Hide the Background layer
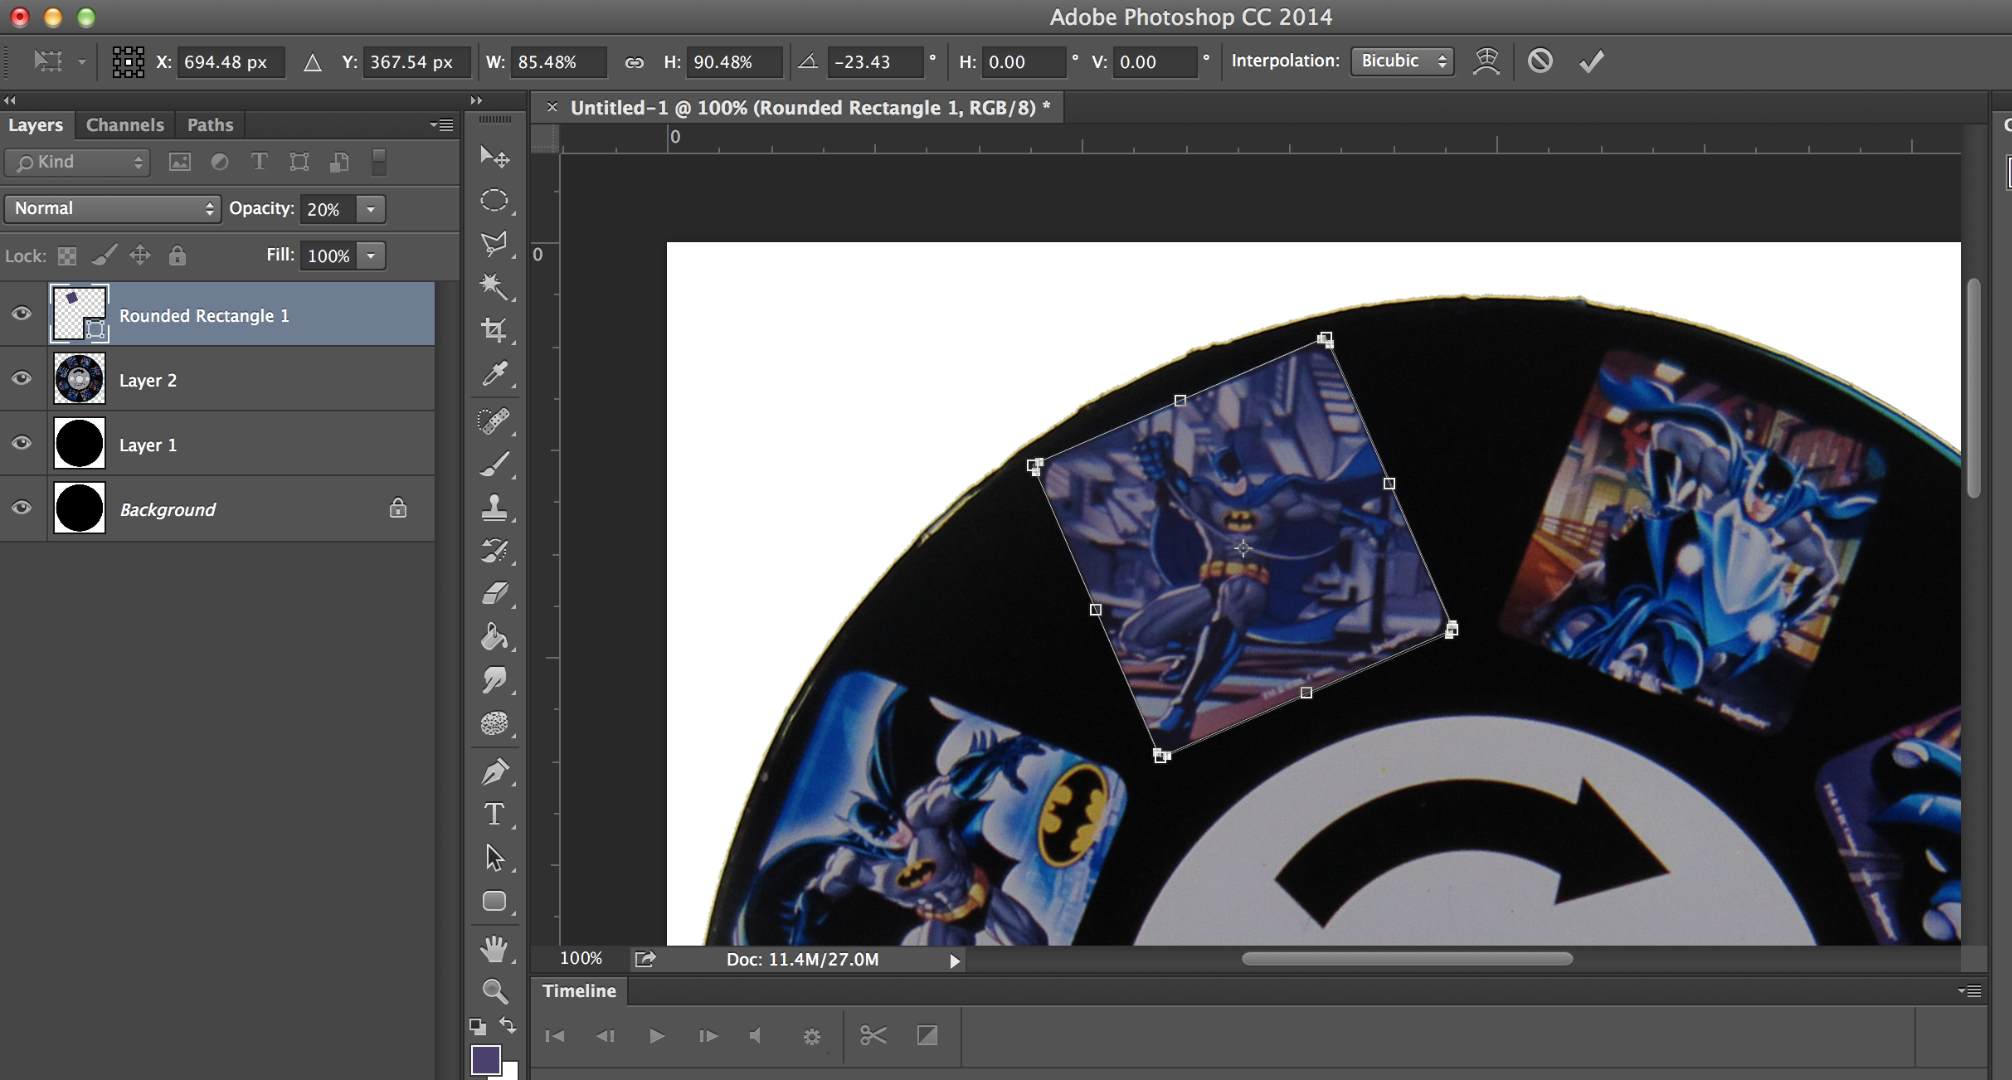Viewport: 2012px width, 1080px height. coord(21,508)
